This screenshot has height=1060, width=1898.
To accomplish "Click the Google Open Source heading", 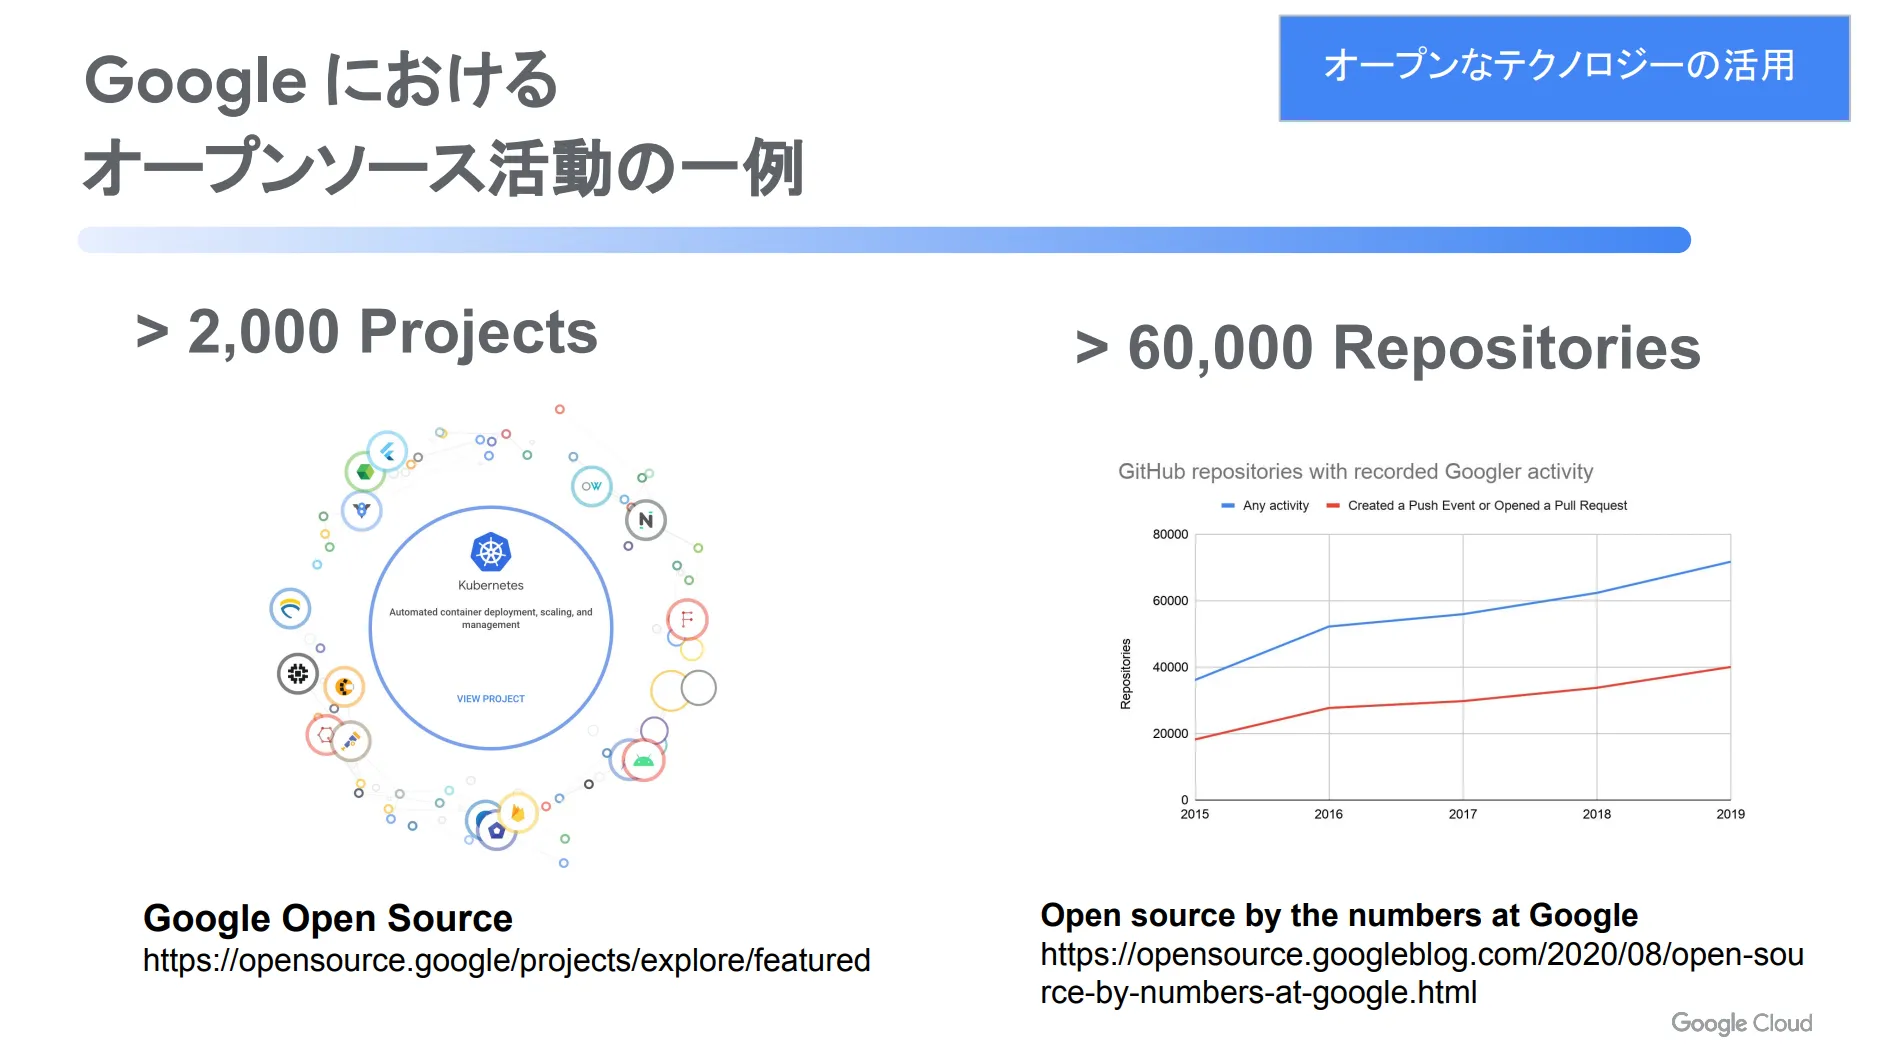I will [x=328, y=918].
